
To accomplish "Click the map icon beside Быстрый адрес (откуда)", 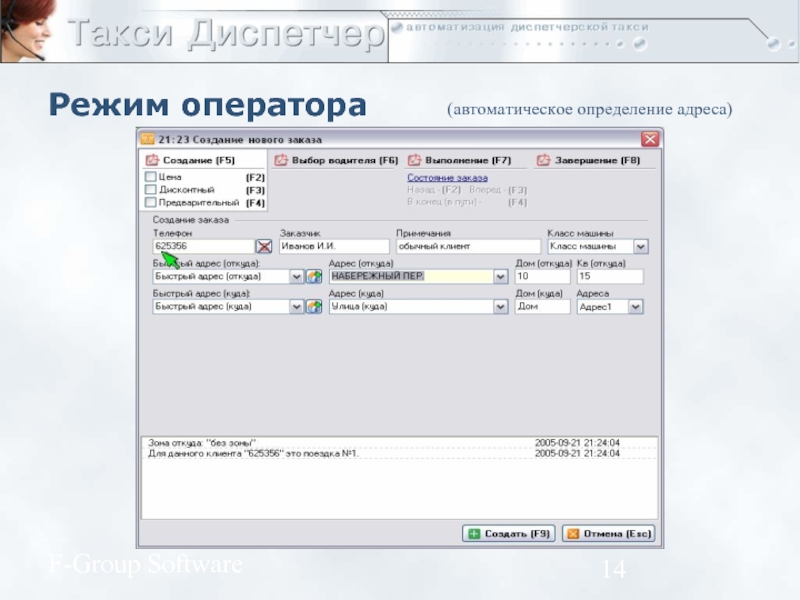I will 314,277.
